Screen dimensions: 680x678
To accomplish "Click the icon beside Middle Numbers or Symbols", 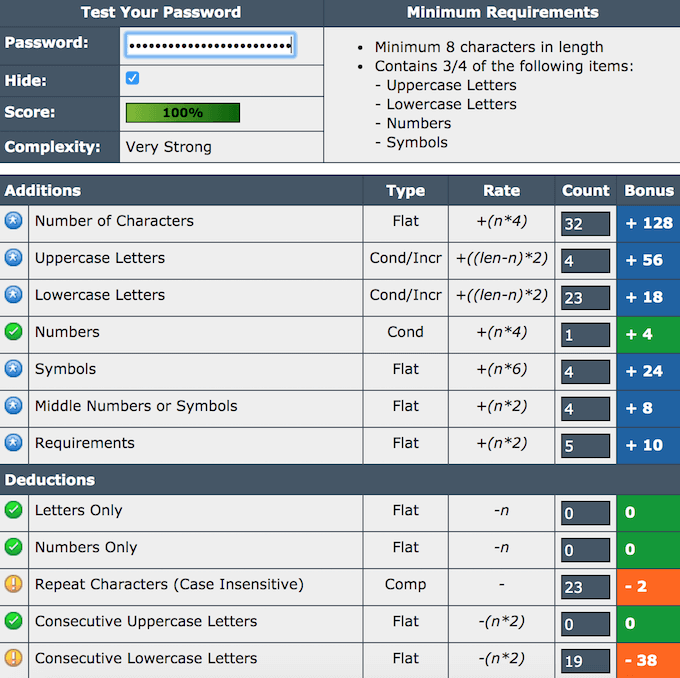I will pyautogui.click(x=14, y=406).
